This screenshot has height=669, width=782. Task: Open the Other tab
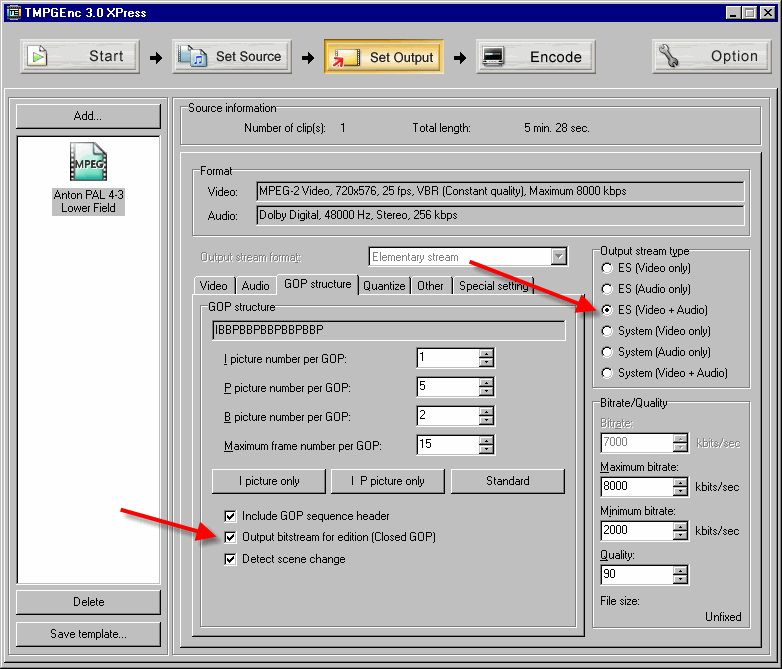[x=430, y=286]
